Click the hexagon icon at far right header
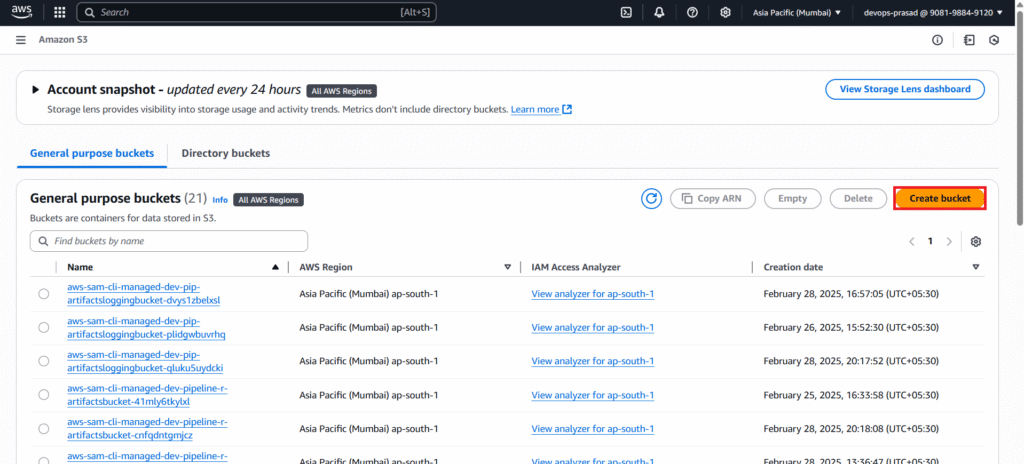 point(994,40)
